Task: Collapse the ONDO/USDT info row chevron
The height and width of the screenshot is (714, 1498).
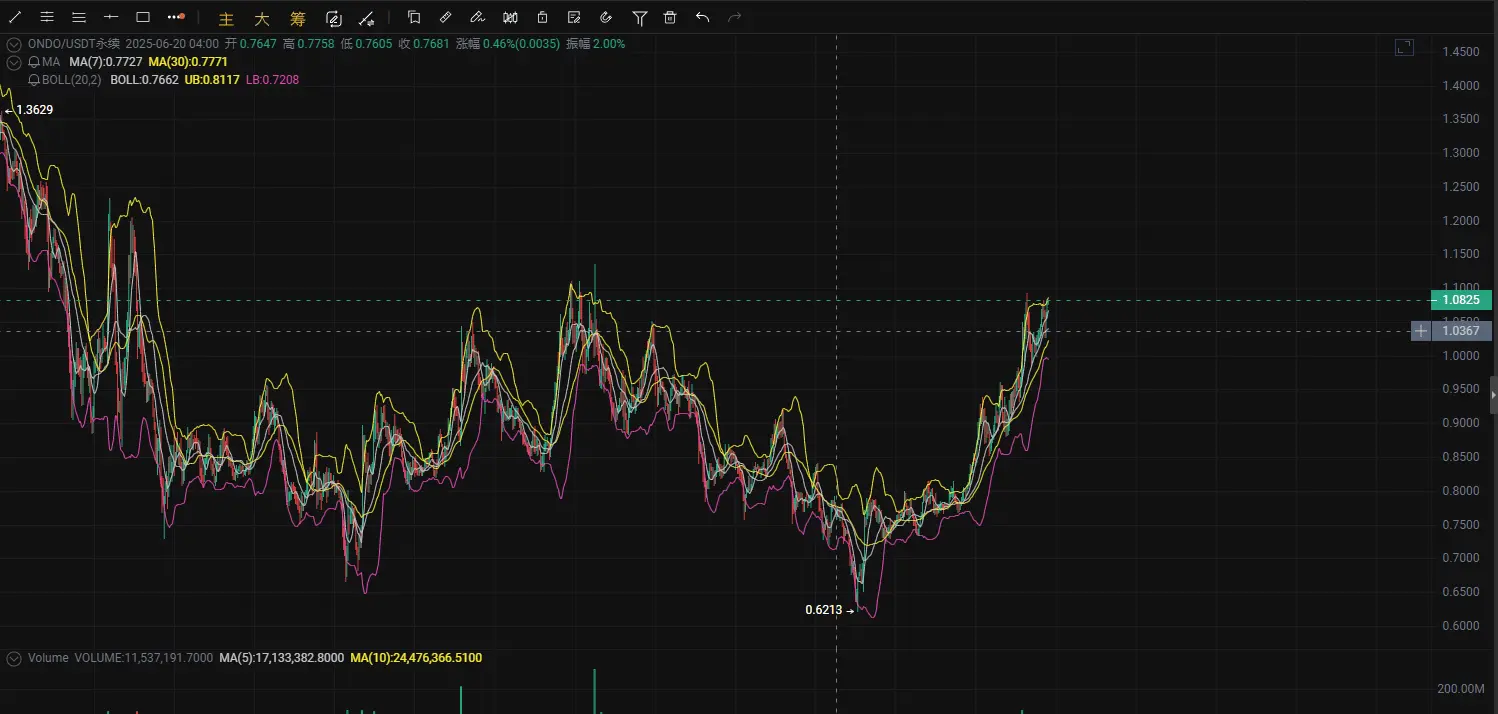Action: (x=14, y=44)
